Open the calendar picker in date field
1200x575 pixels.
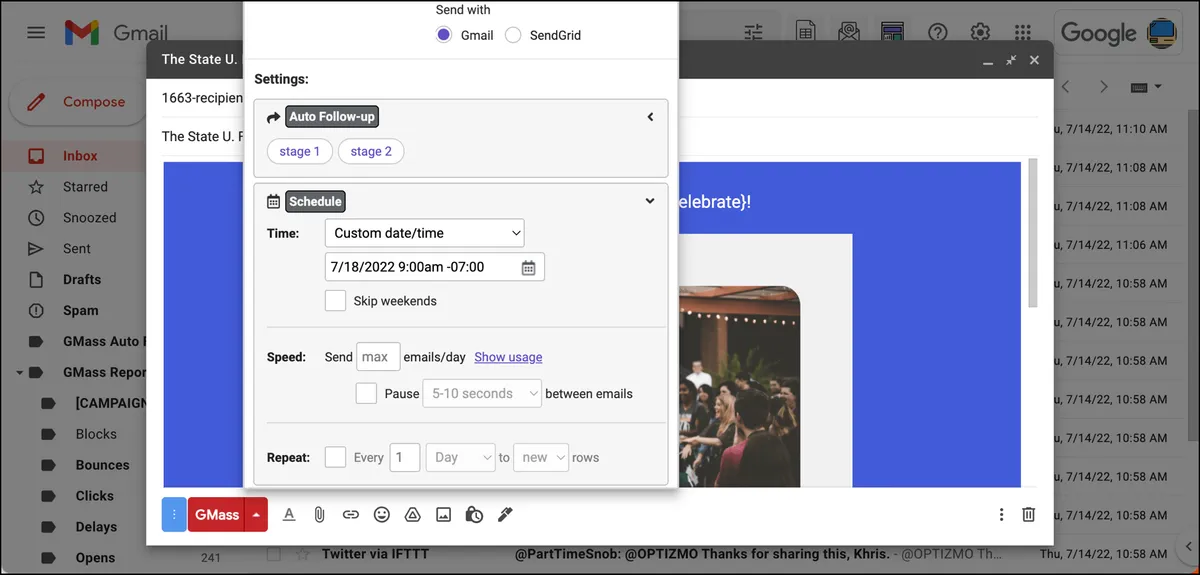click(528, 267)
